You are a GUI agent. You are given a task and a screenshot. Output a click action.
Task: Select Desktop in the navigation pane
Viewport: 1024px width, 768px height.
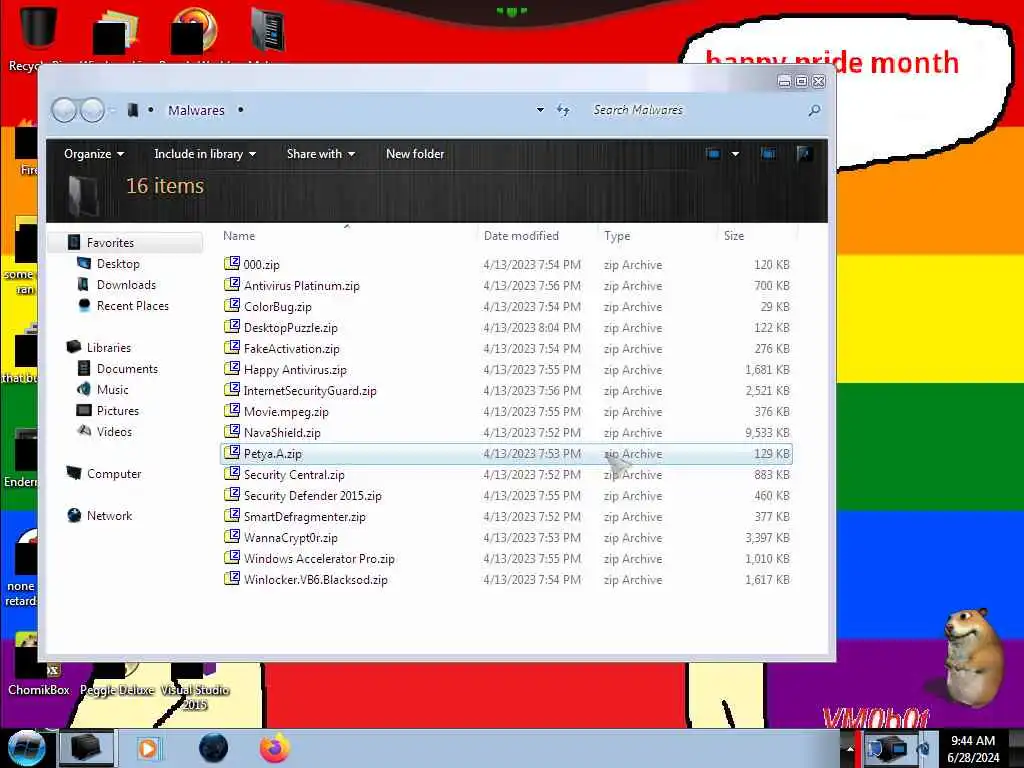[118, 264]
